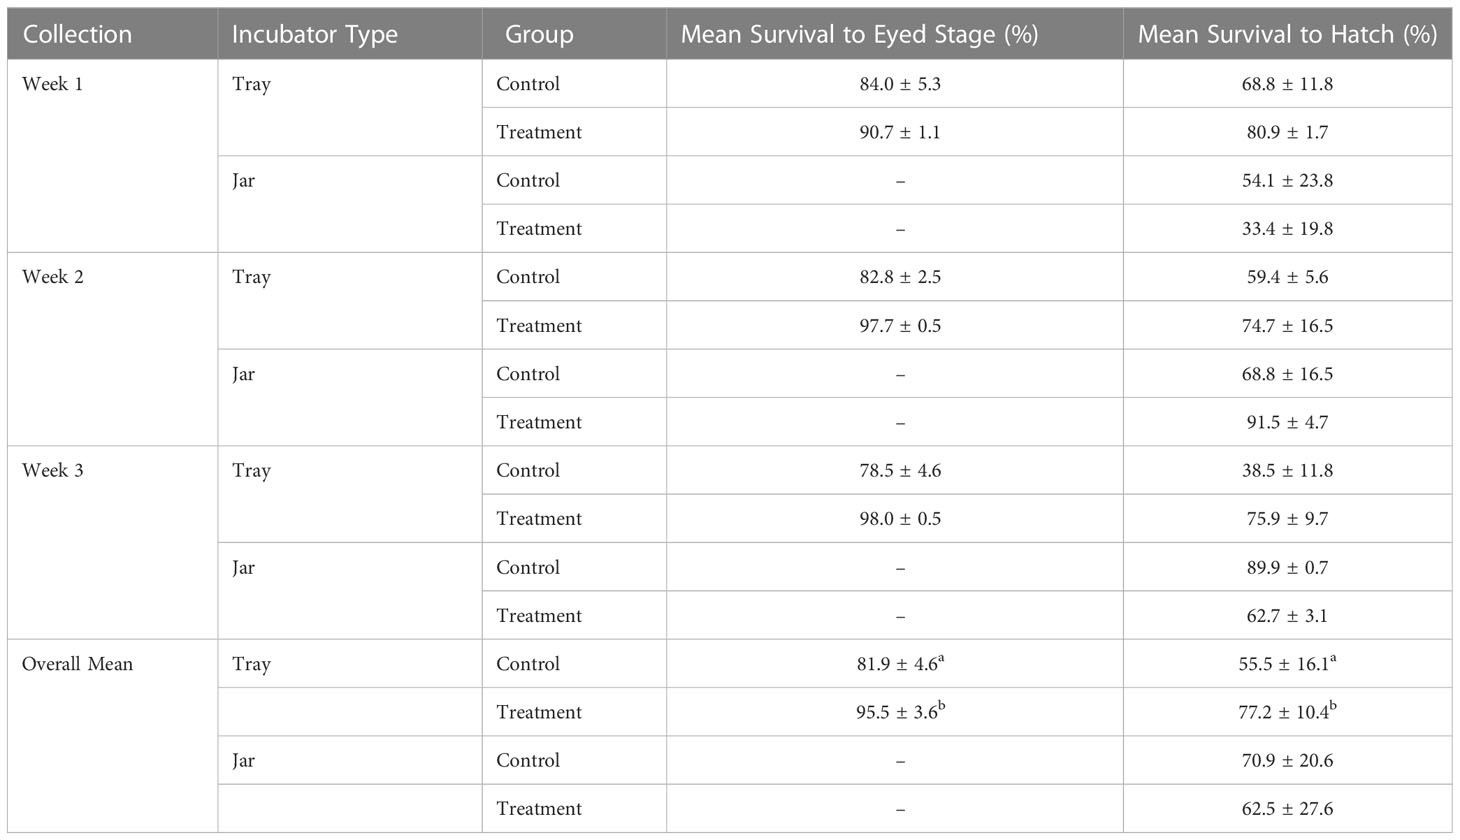This screenshot has height=840, width=1460.
Task: Click the Week 2 collection cell
Action: tap(53, 277)
